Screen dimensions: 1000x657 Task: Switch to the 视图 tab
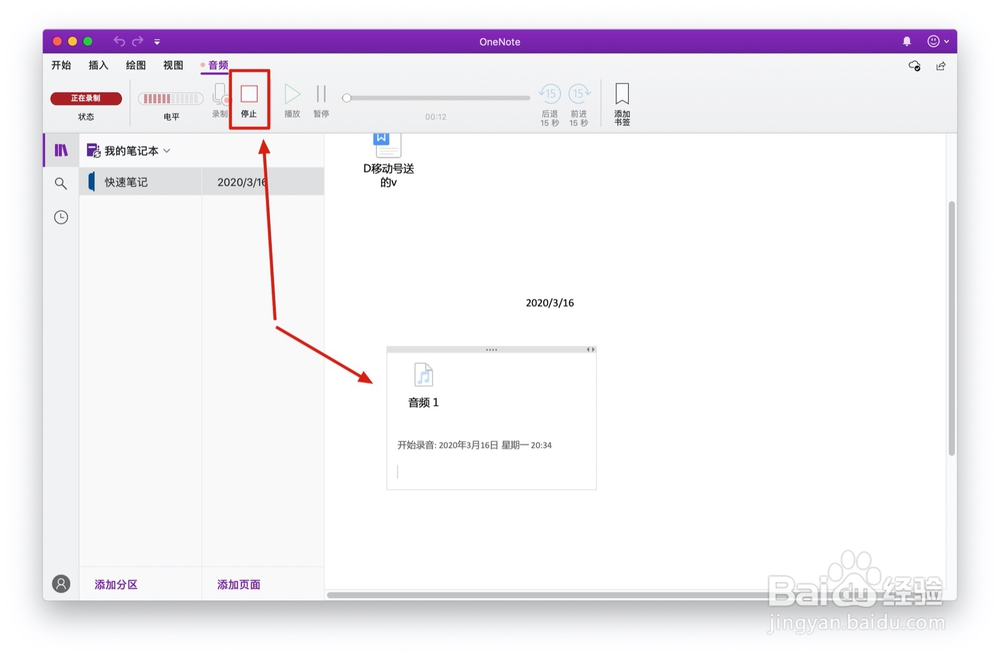click(x=173, y=65)
